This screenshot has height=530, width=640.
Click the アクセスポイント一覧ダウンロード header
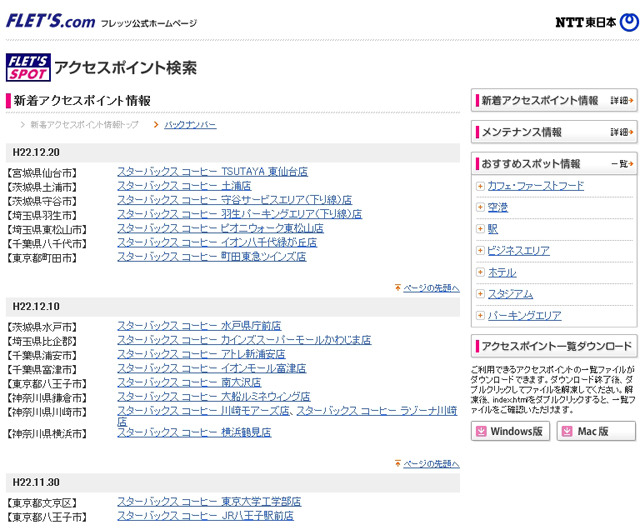point(554,346)
